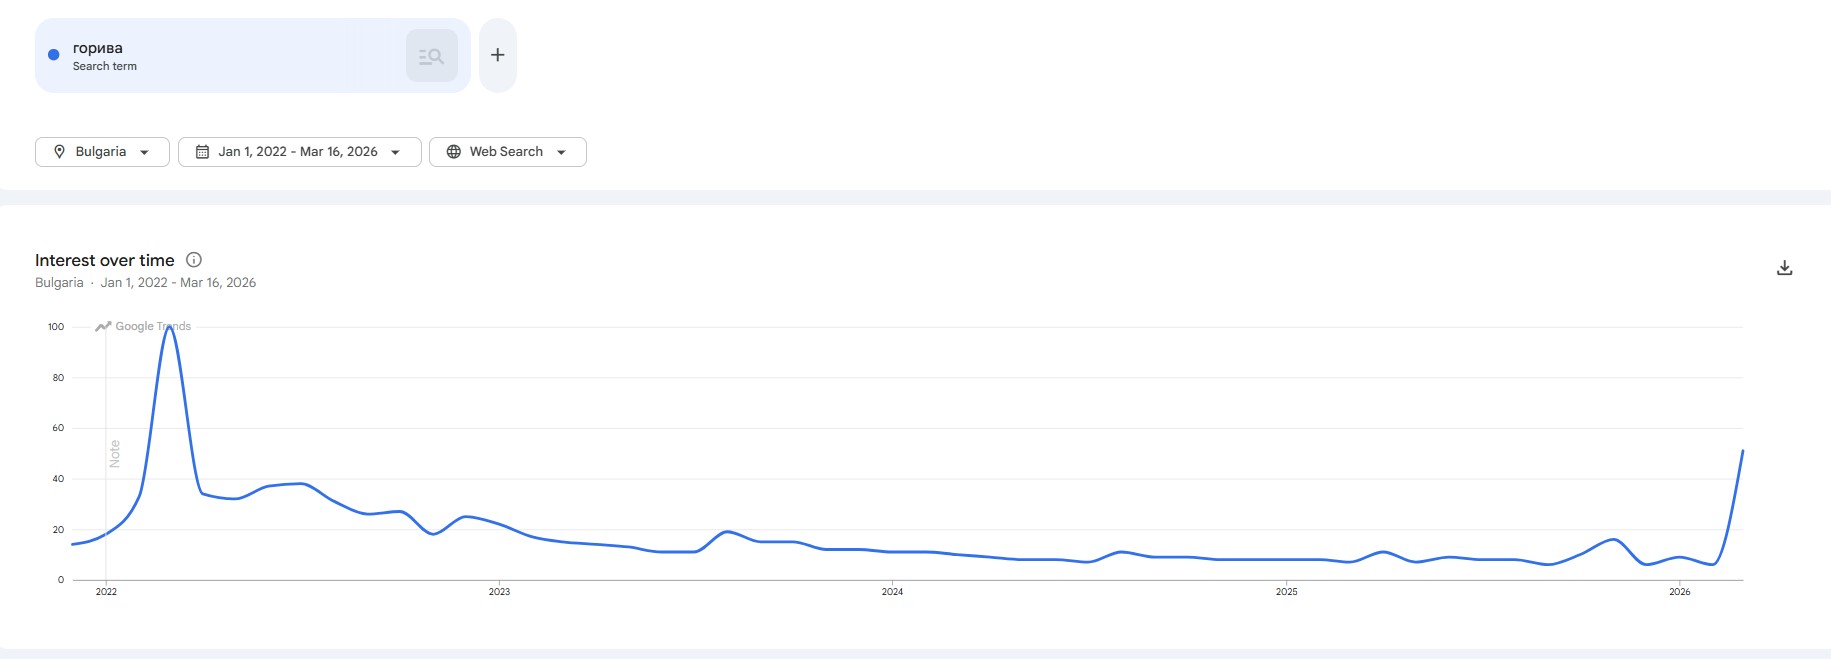This screenshot has width=1831, height=659.
Task: Click the location pin icon beside Bulgaria
Action: coord(59,152)
